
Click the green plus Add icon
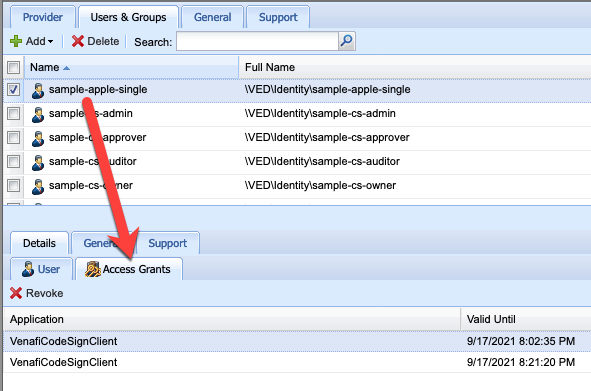pos(16,41)
